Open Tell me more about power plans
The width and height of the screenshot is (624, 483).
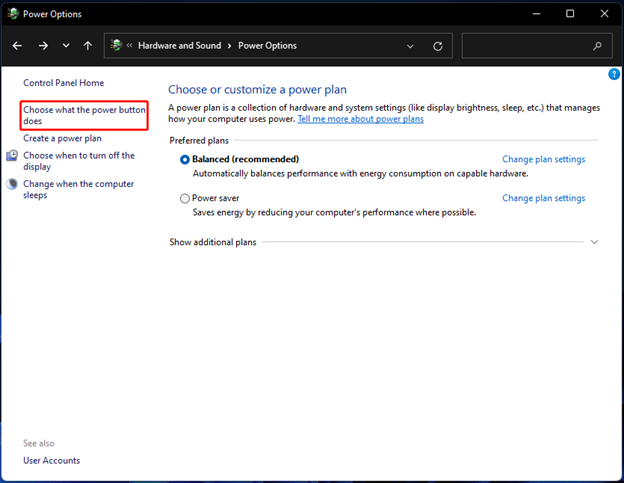[360, 119]
